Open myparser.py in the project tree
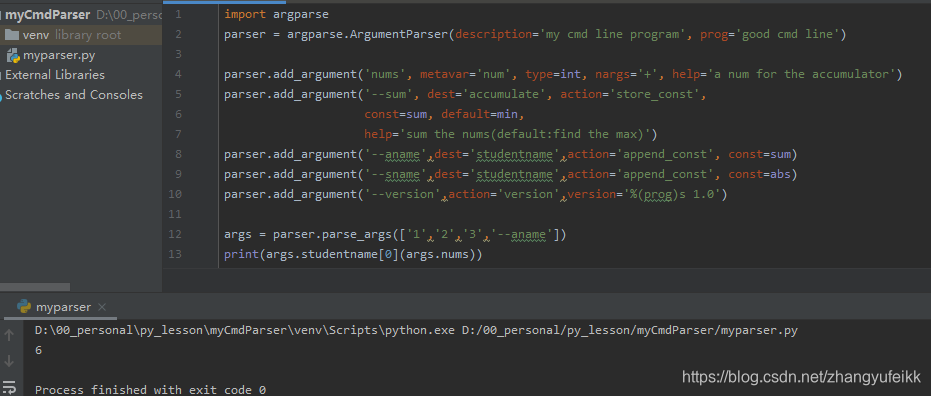Viewport: 931px width, 396px height. coord(59,55)
